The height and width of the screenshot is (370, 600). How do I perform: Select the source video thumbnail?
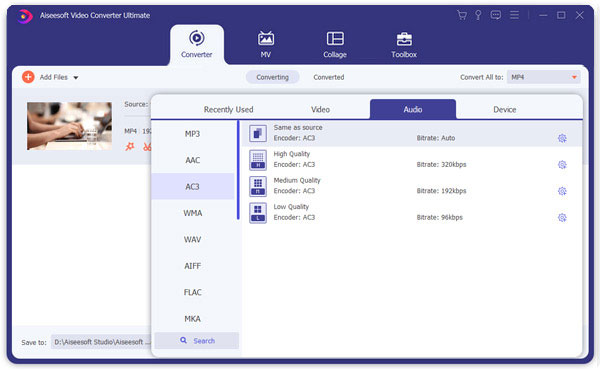69,126
